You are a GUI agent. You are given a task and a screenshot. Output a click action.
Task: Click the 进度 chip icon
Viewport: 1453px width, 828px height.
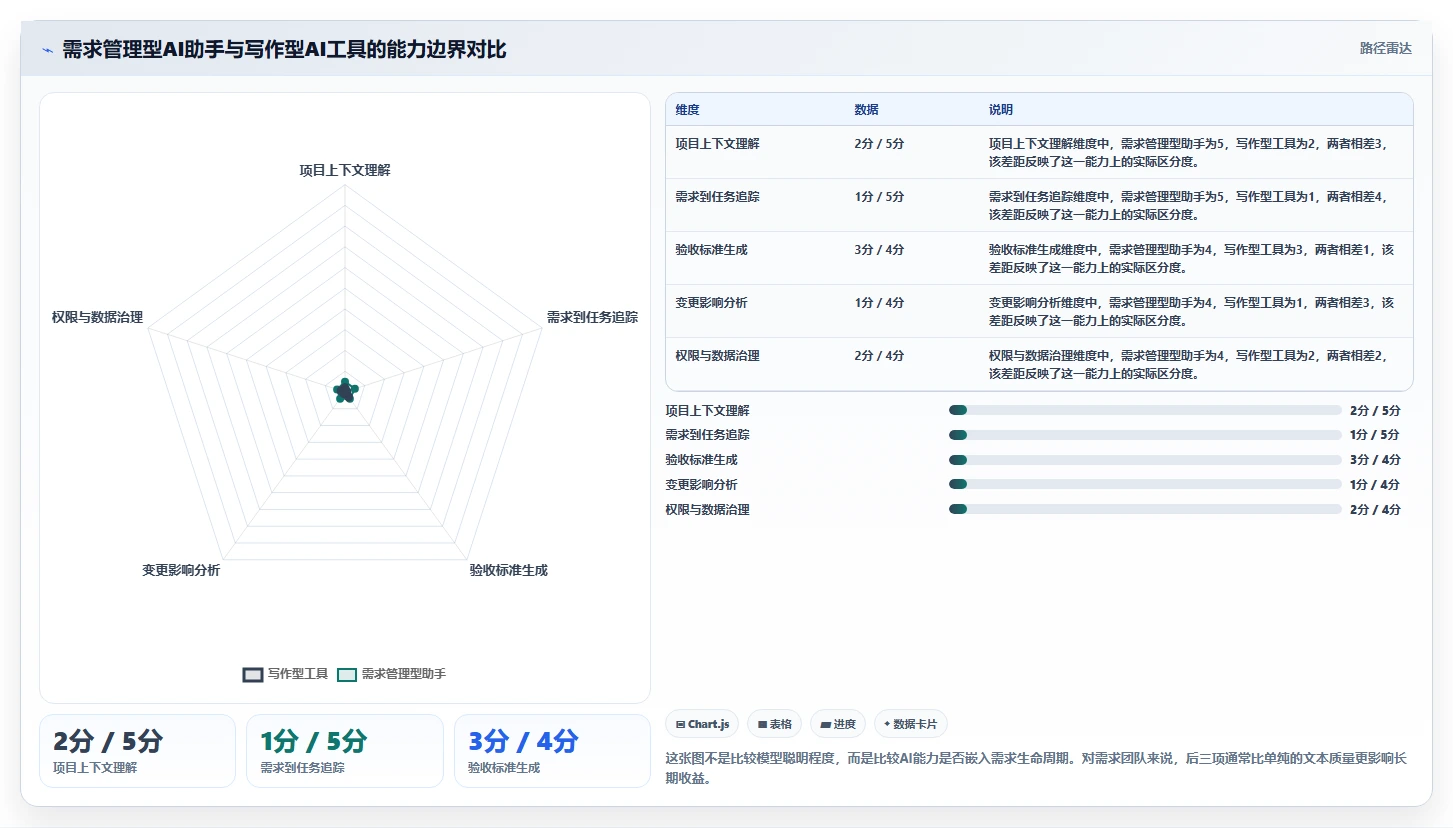(x=826, y=724)
